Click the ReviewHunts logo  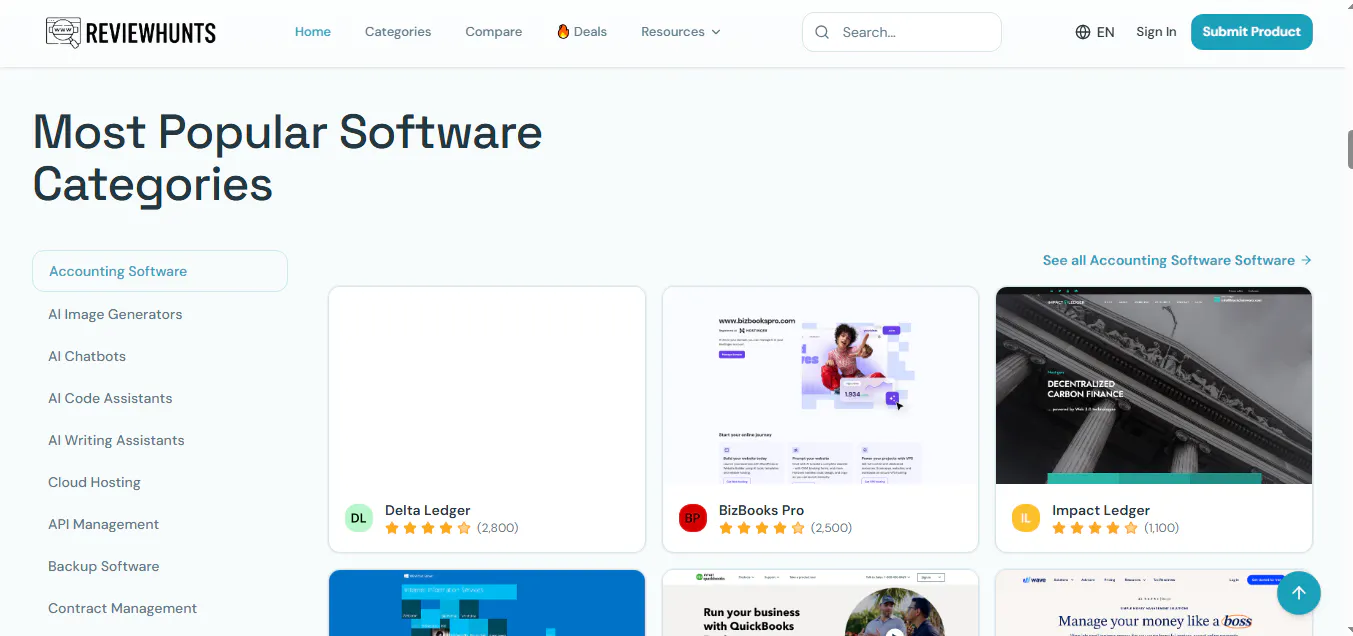point(130,32)
